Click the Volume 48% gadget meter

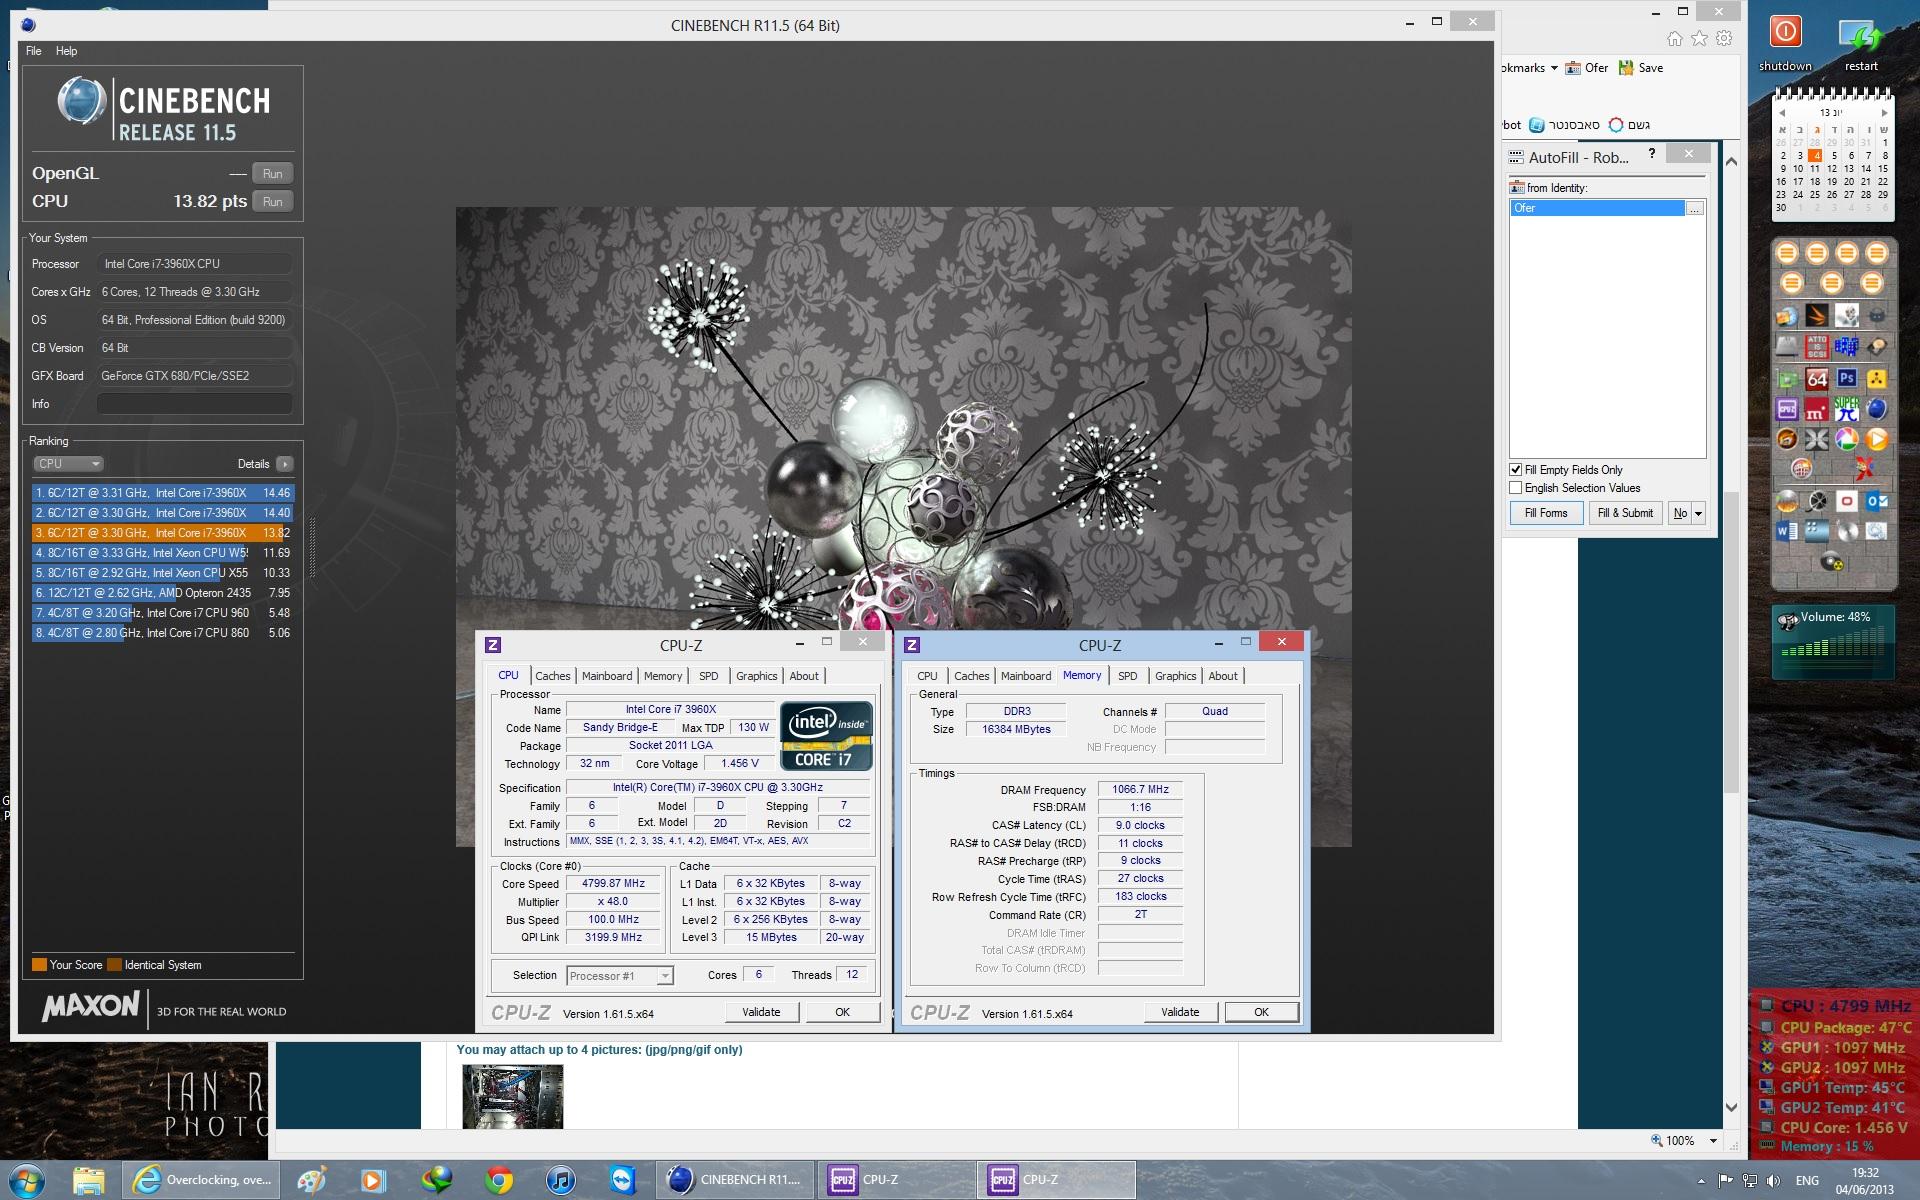tap(1834, 643)
